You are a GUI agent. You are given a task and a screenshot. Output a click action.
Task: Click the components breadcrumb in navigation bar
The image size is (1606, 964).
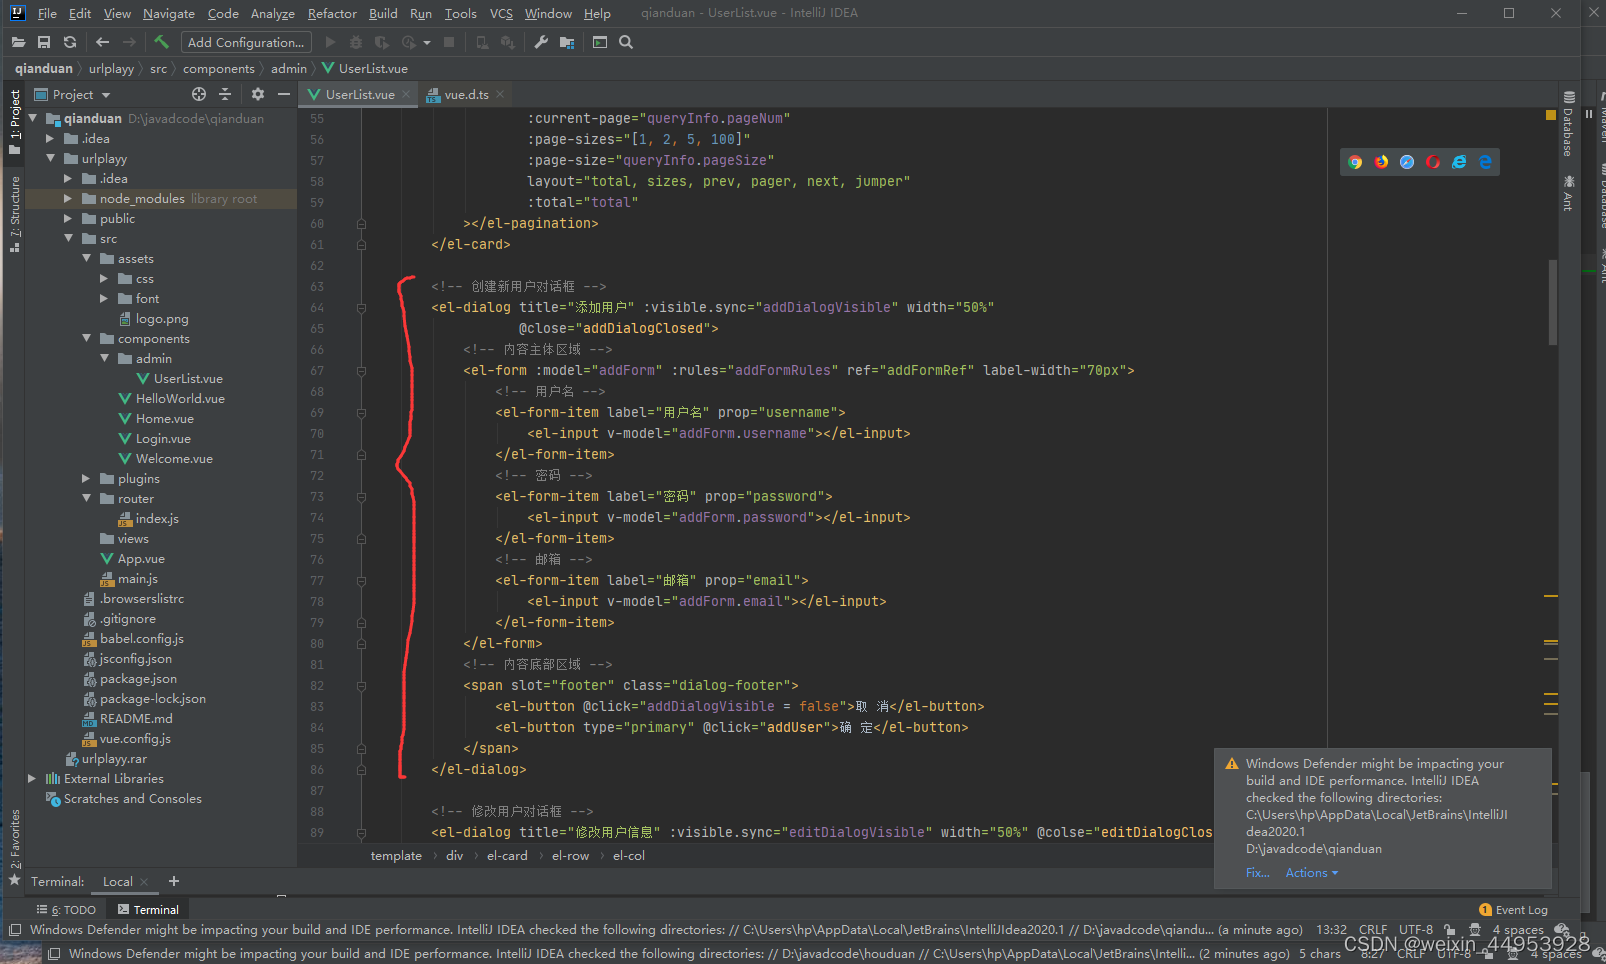pos(219,69)
